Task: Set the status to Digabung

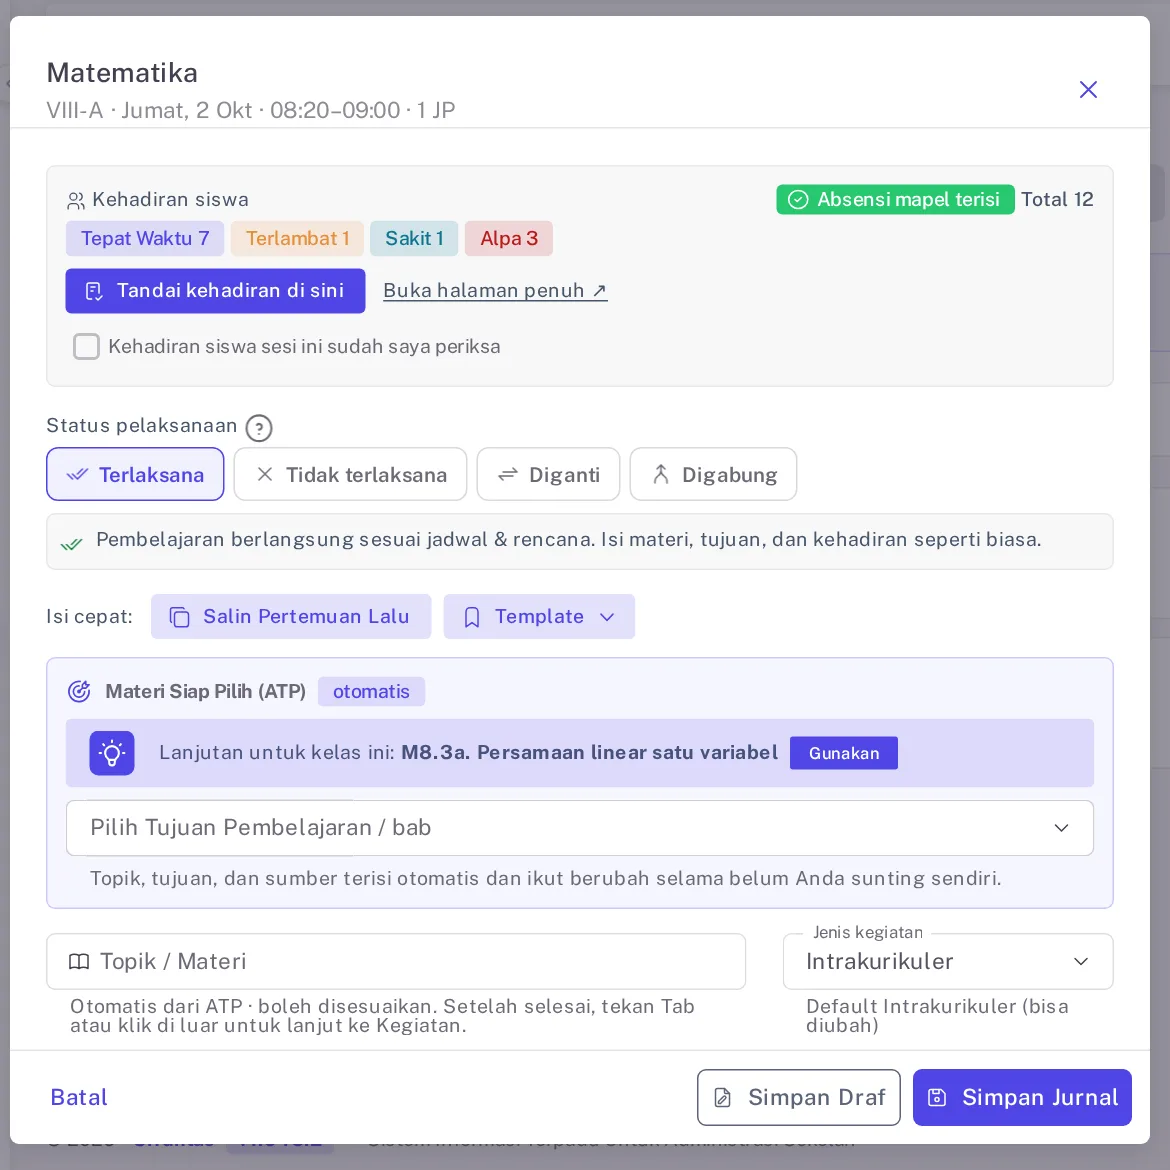Action: [x=713, y=475]
